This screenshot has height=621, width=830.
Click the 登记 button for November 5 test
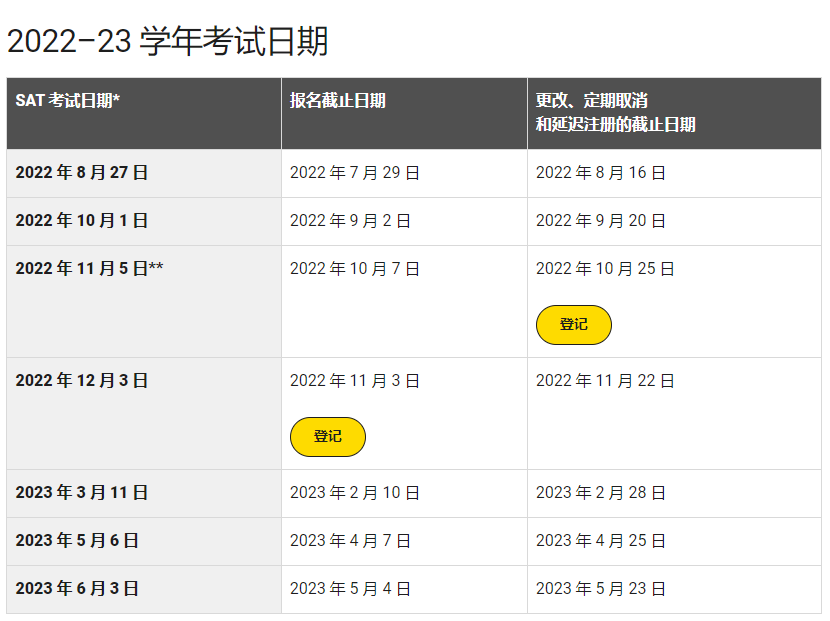click(x=573, y=325)
